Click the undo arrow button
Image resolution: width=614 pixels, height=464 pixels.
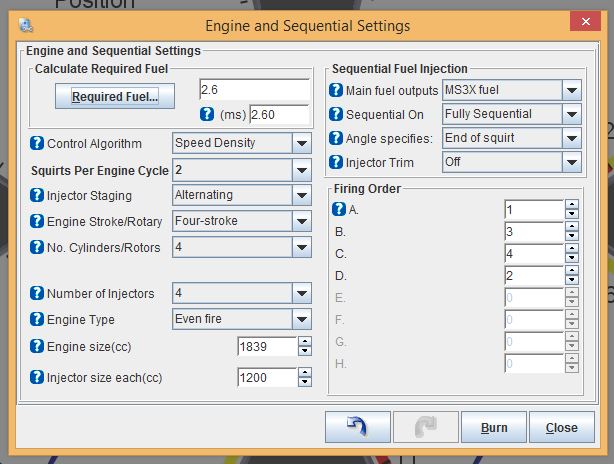[x=358, y=427]
